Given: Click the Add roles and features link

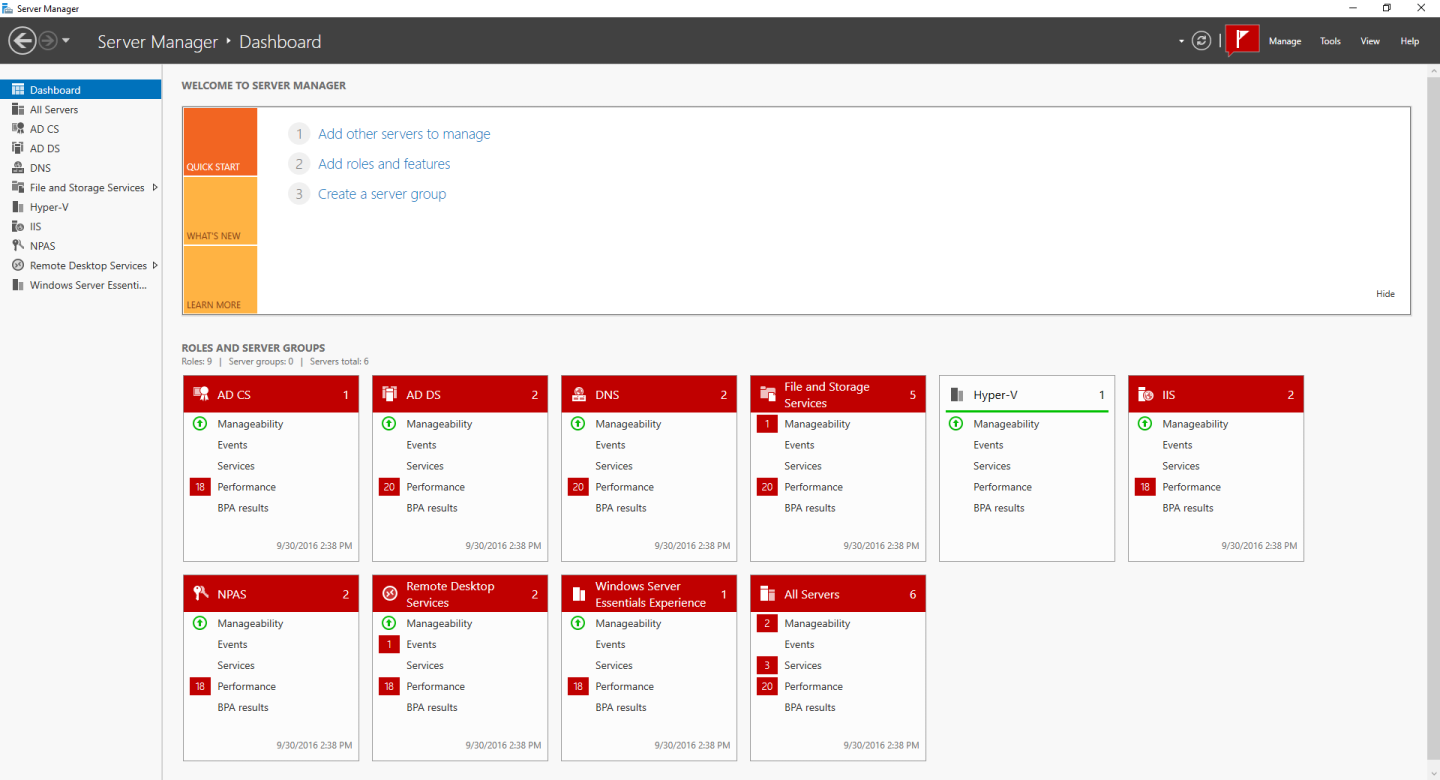Looking at the screenshot, I should pos(384,163).
